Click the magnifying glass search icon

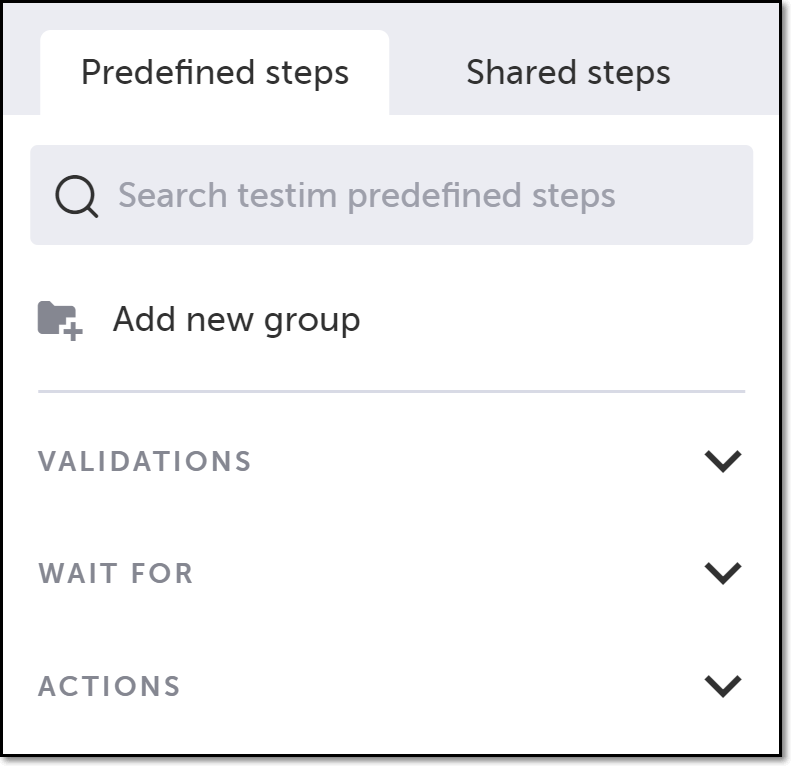pyautogui.click(x=76, y=196)
